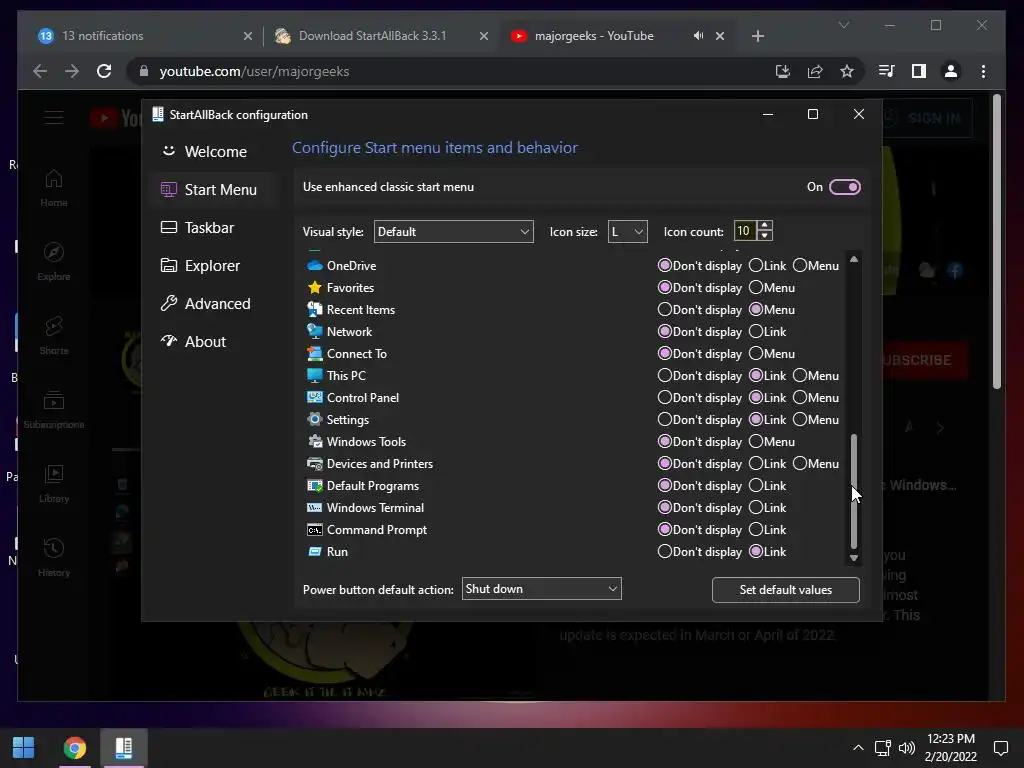
Task: Click the Control Panel icon
Action: coord(315,398)
